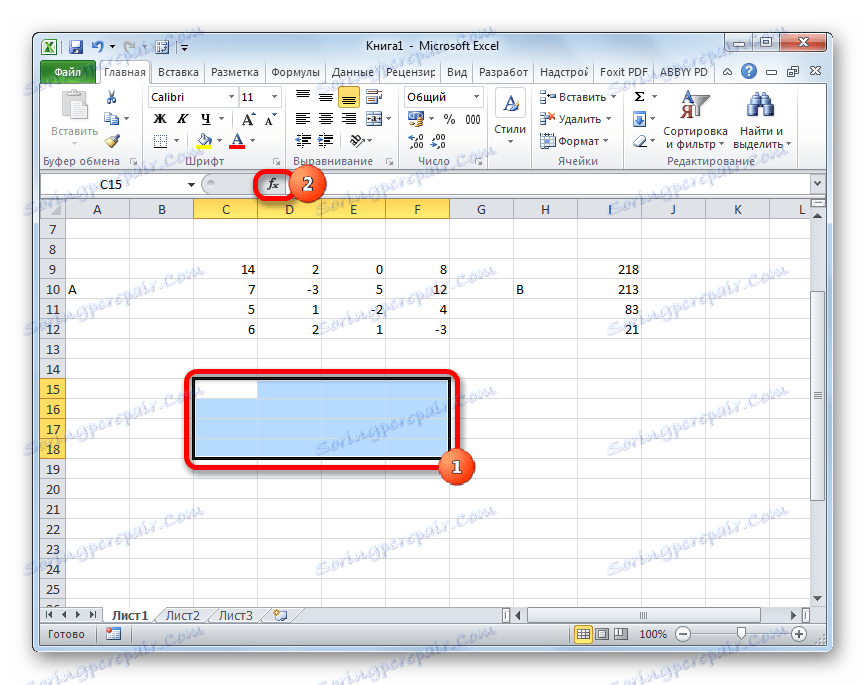Select column G header

click(481, 209)
